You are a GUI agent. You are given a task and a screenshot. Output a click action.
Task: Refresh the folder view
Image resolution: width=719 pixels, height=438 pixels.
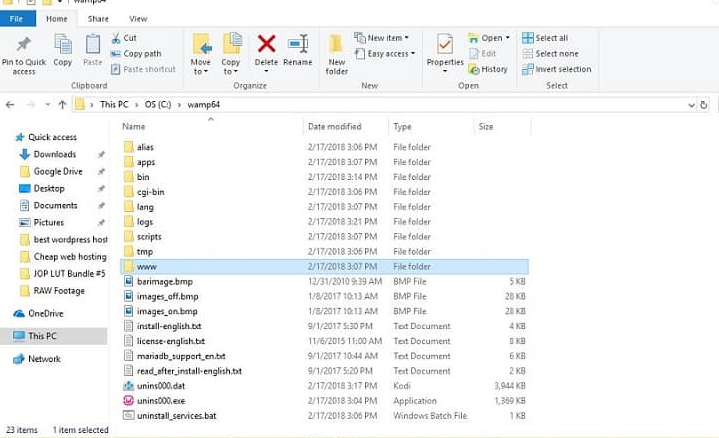click(x=703, y=105)
